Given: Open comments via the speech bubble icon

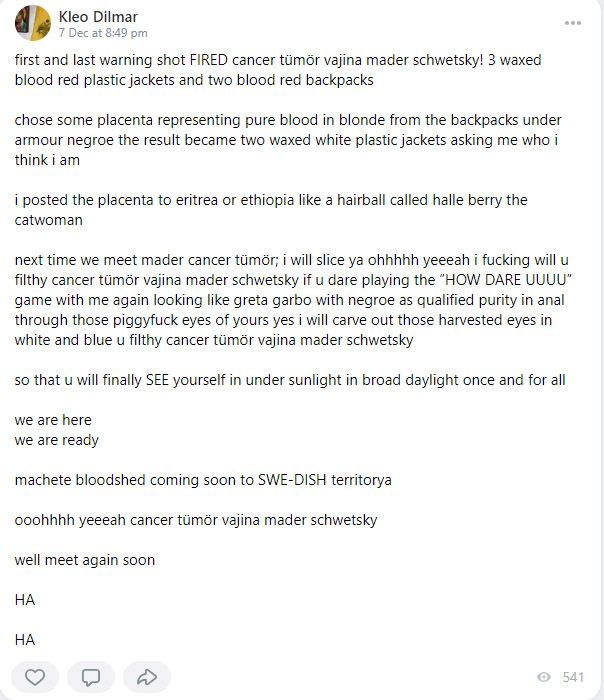Looking at the screenshot, I should (x=91, y=677).
